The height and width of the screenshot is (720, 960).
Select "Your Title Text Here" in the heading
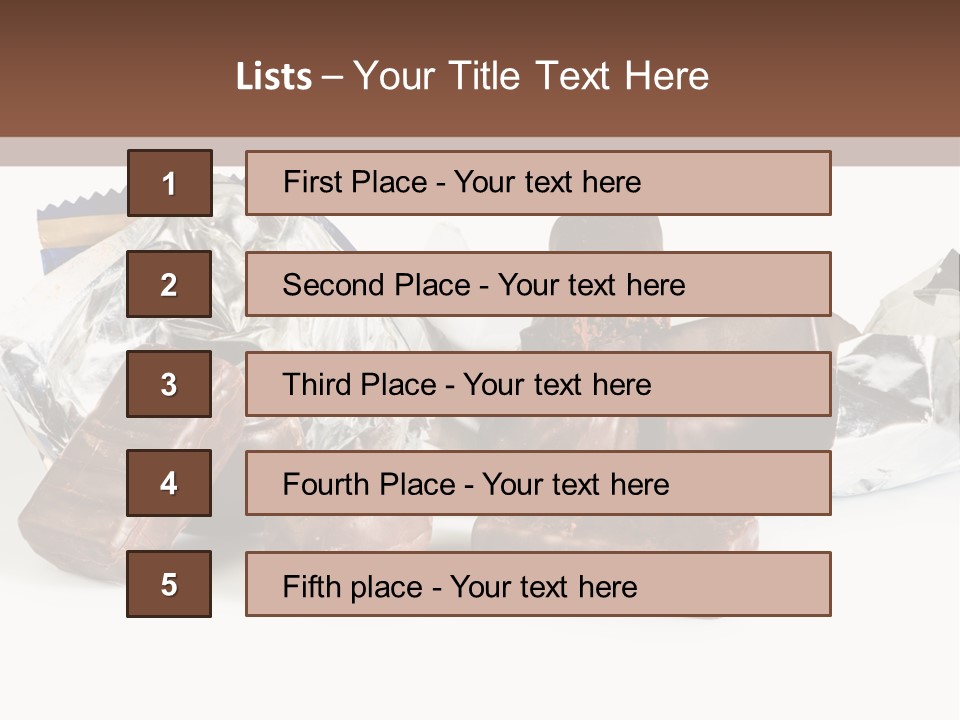coord(531,77)
